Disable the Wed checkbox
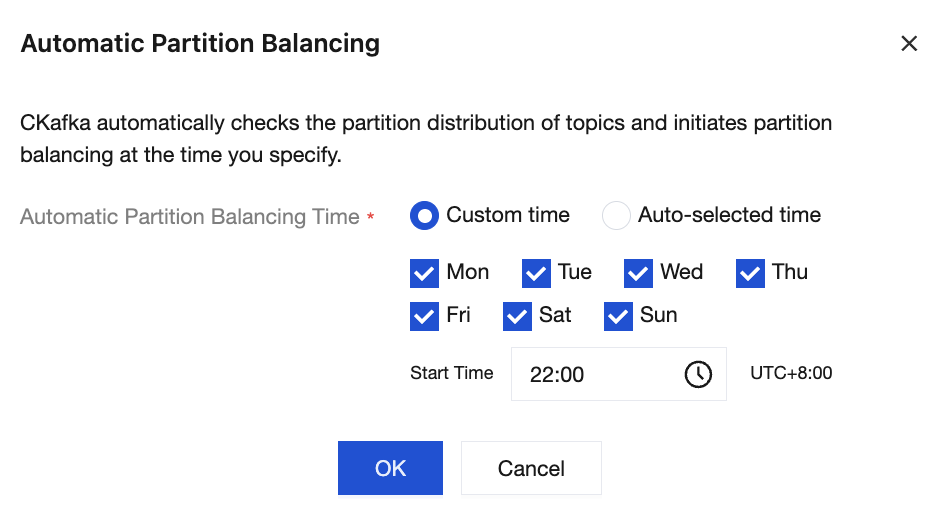944x518 pixels. [638, 273]
